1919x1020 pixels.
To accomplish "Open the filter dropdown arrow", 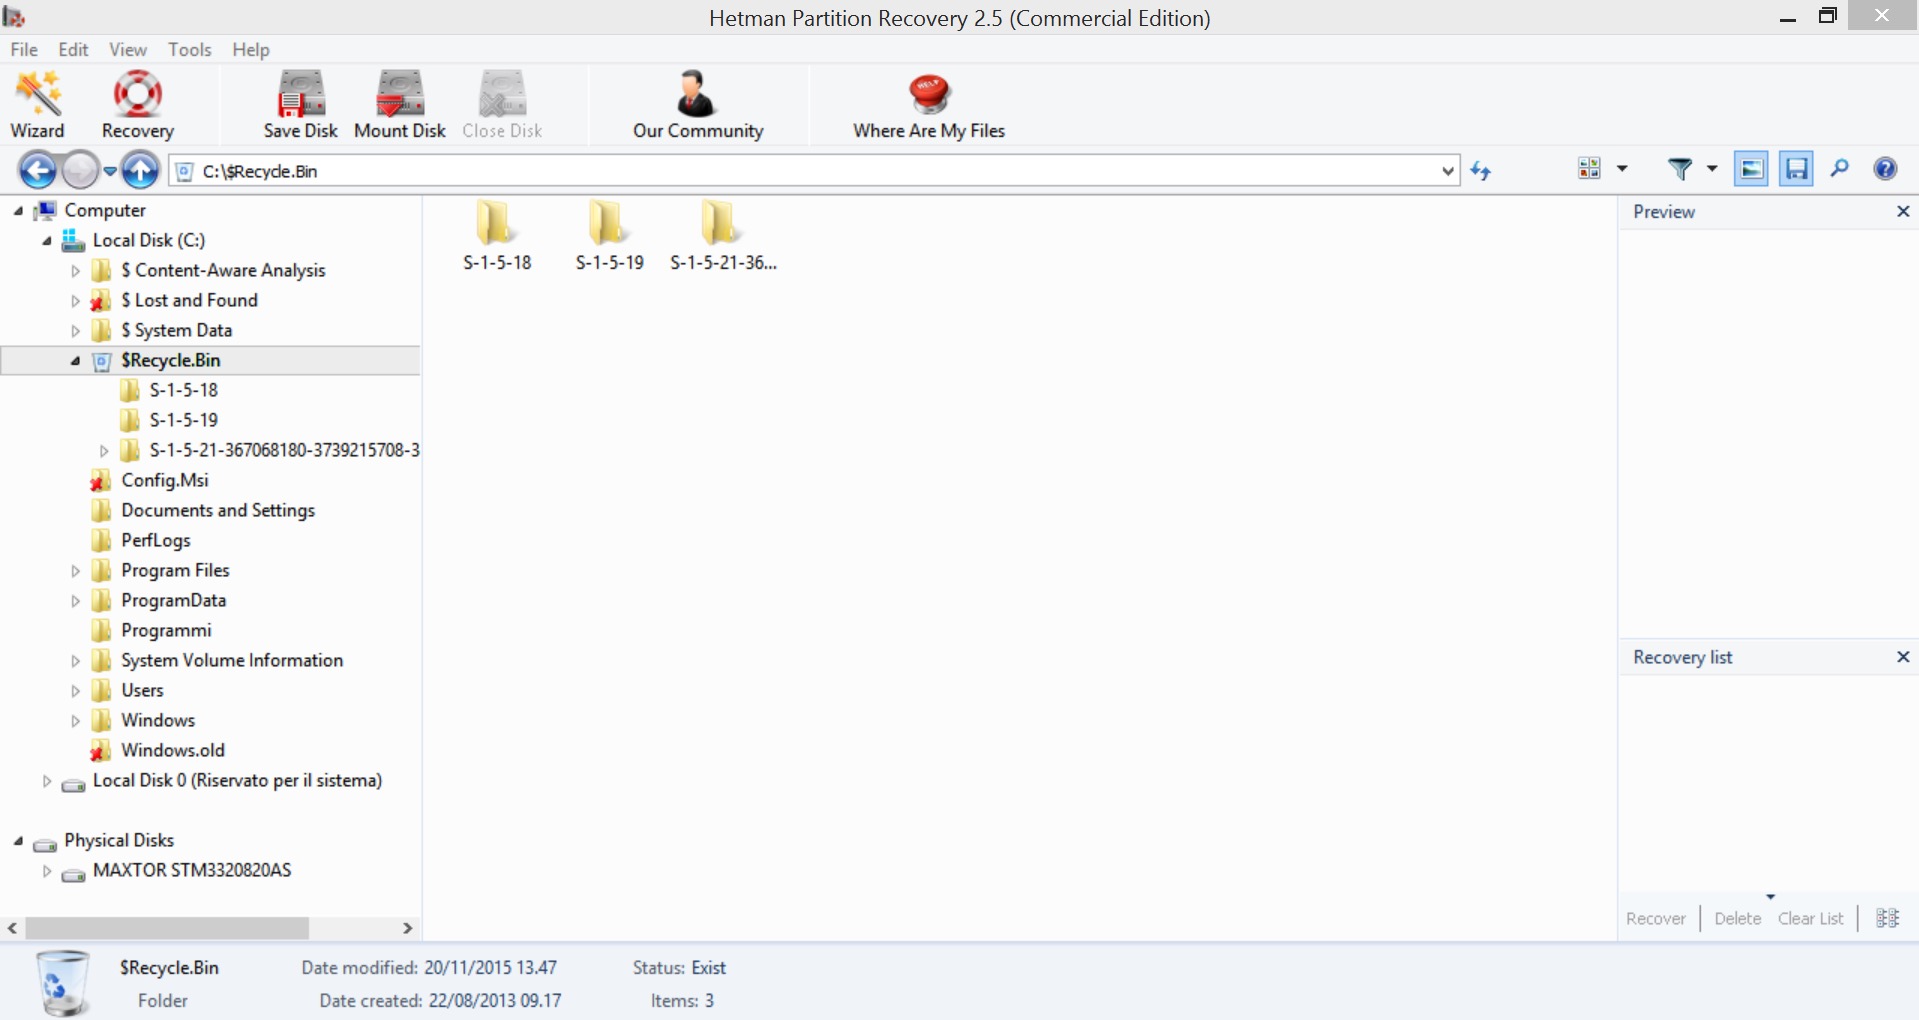I will [x=1712, y=169].
